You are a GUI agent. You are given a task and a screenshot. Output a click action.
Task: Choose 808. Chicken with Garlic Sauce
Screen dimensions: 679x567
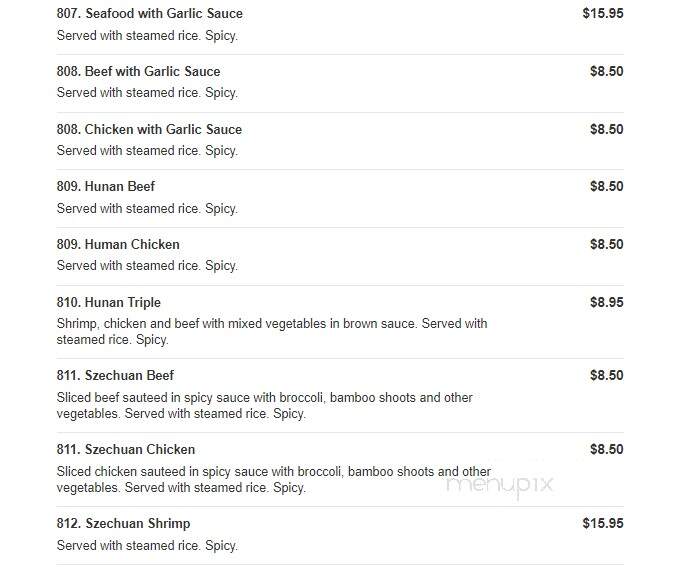(149, 130)
